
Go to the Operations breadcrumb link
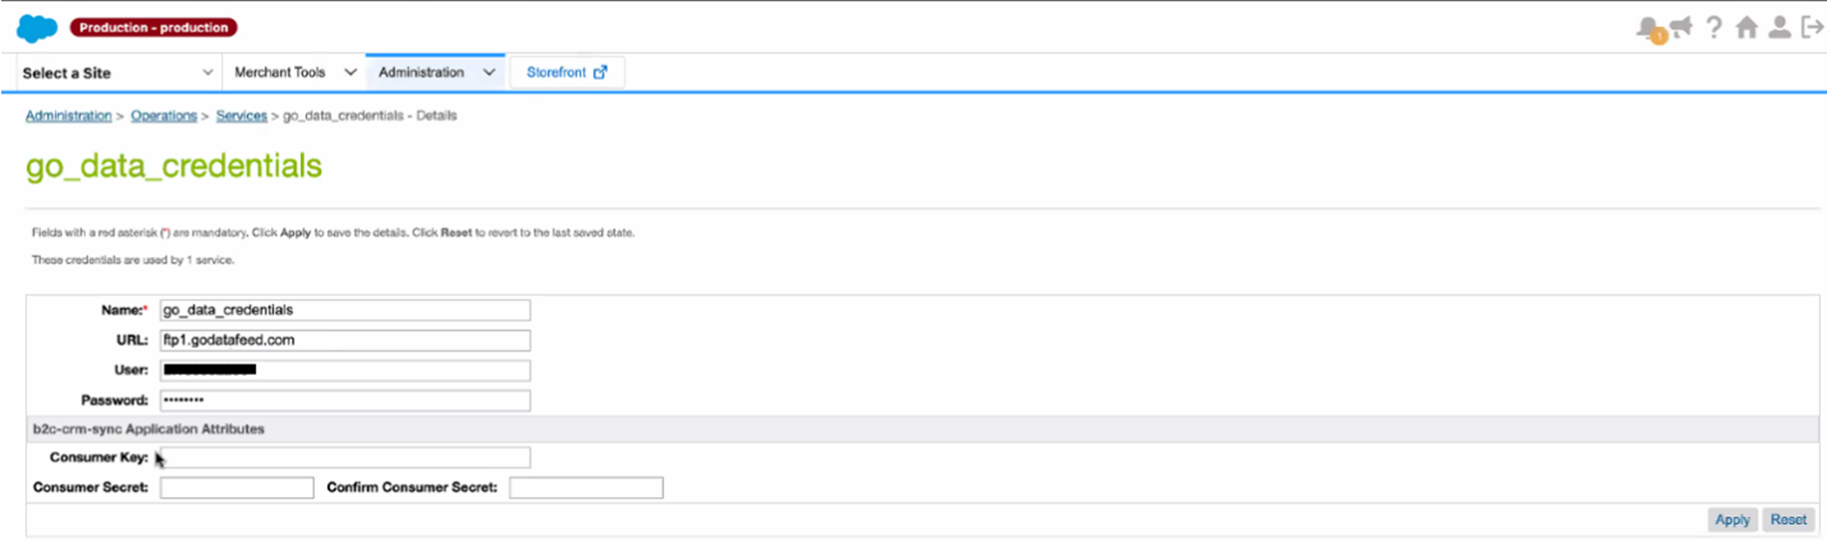point(163,116)
